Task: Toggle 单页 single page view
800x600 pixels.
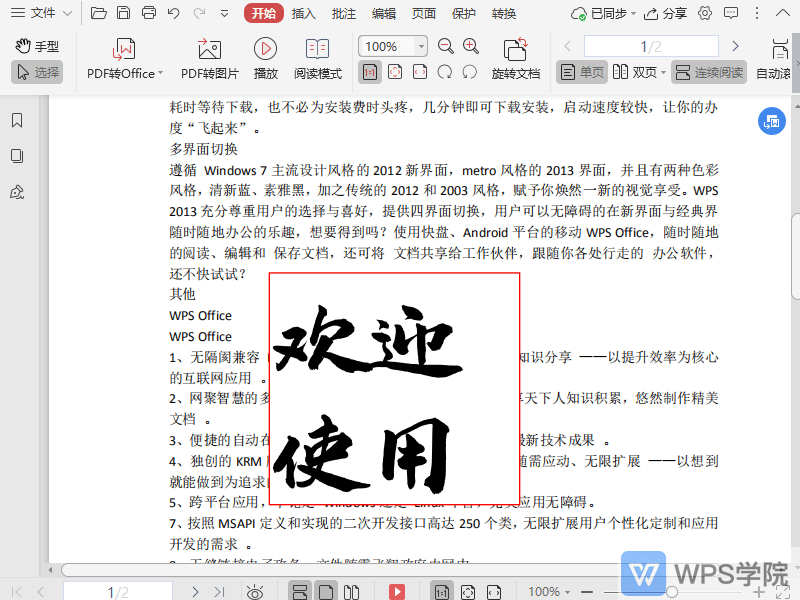Action: point(581,72)
